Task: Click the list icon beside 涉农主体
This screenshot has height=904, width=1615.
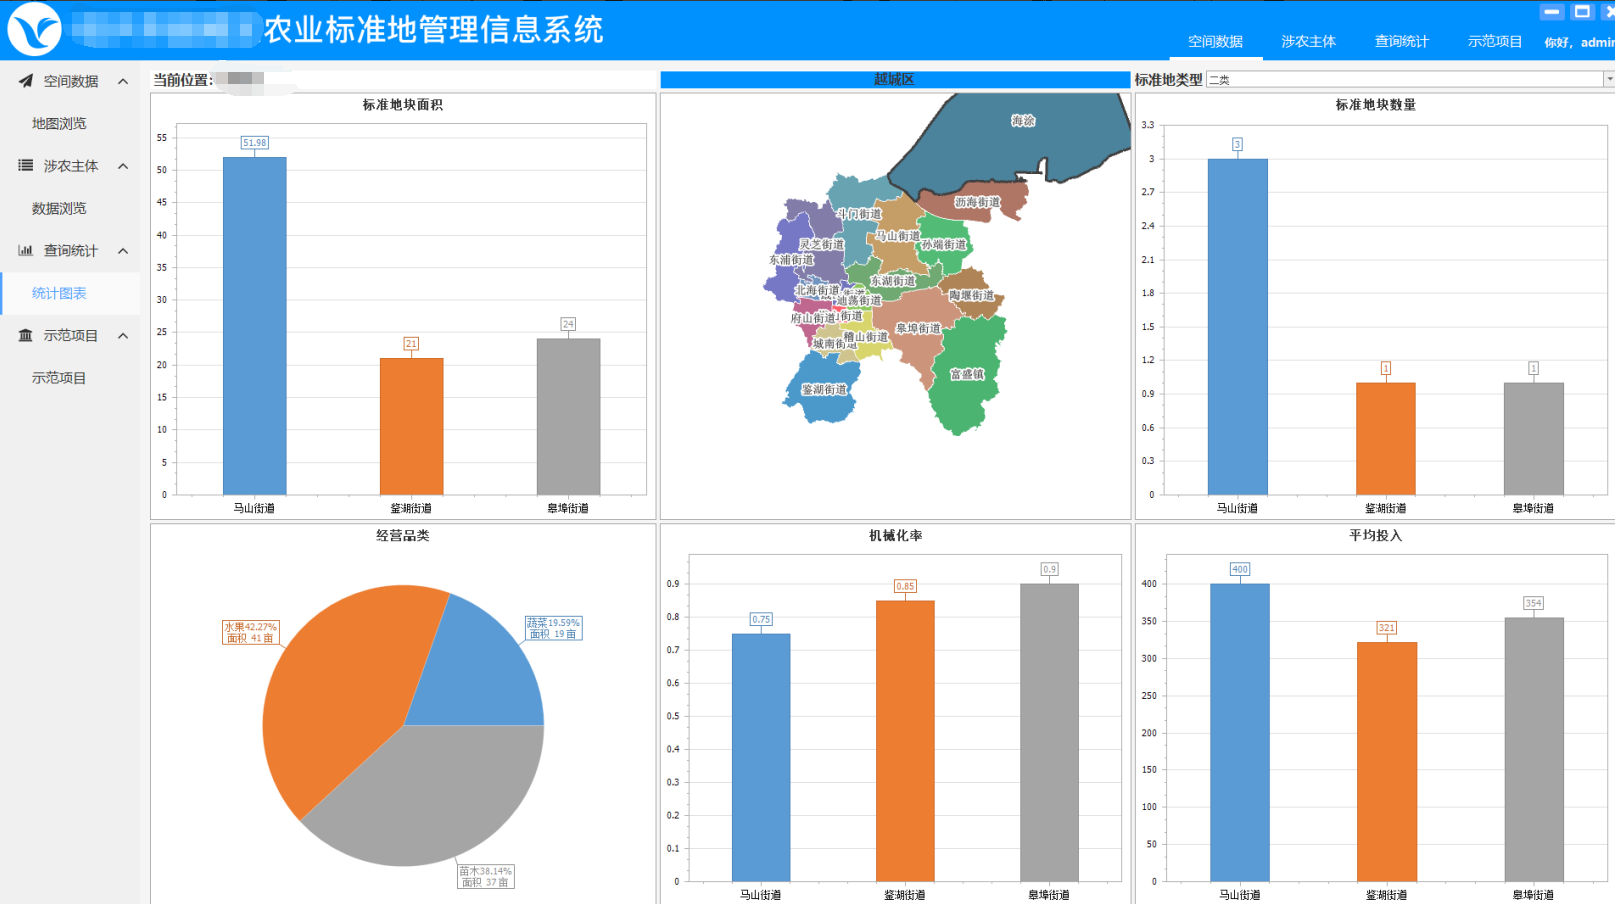Action: (26, 166)
